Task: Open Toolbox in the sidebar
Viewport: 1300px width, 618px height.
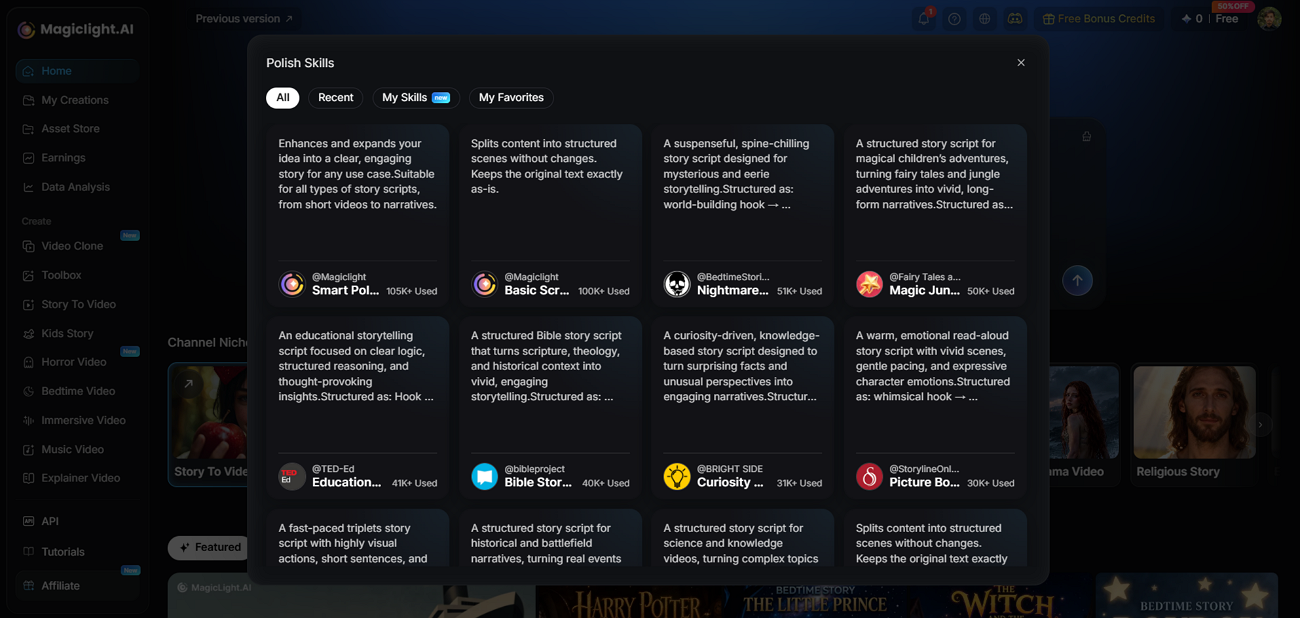Action: [x=77, y=275]
